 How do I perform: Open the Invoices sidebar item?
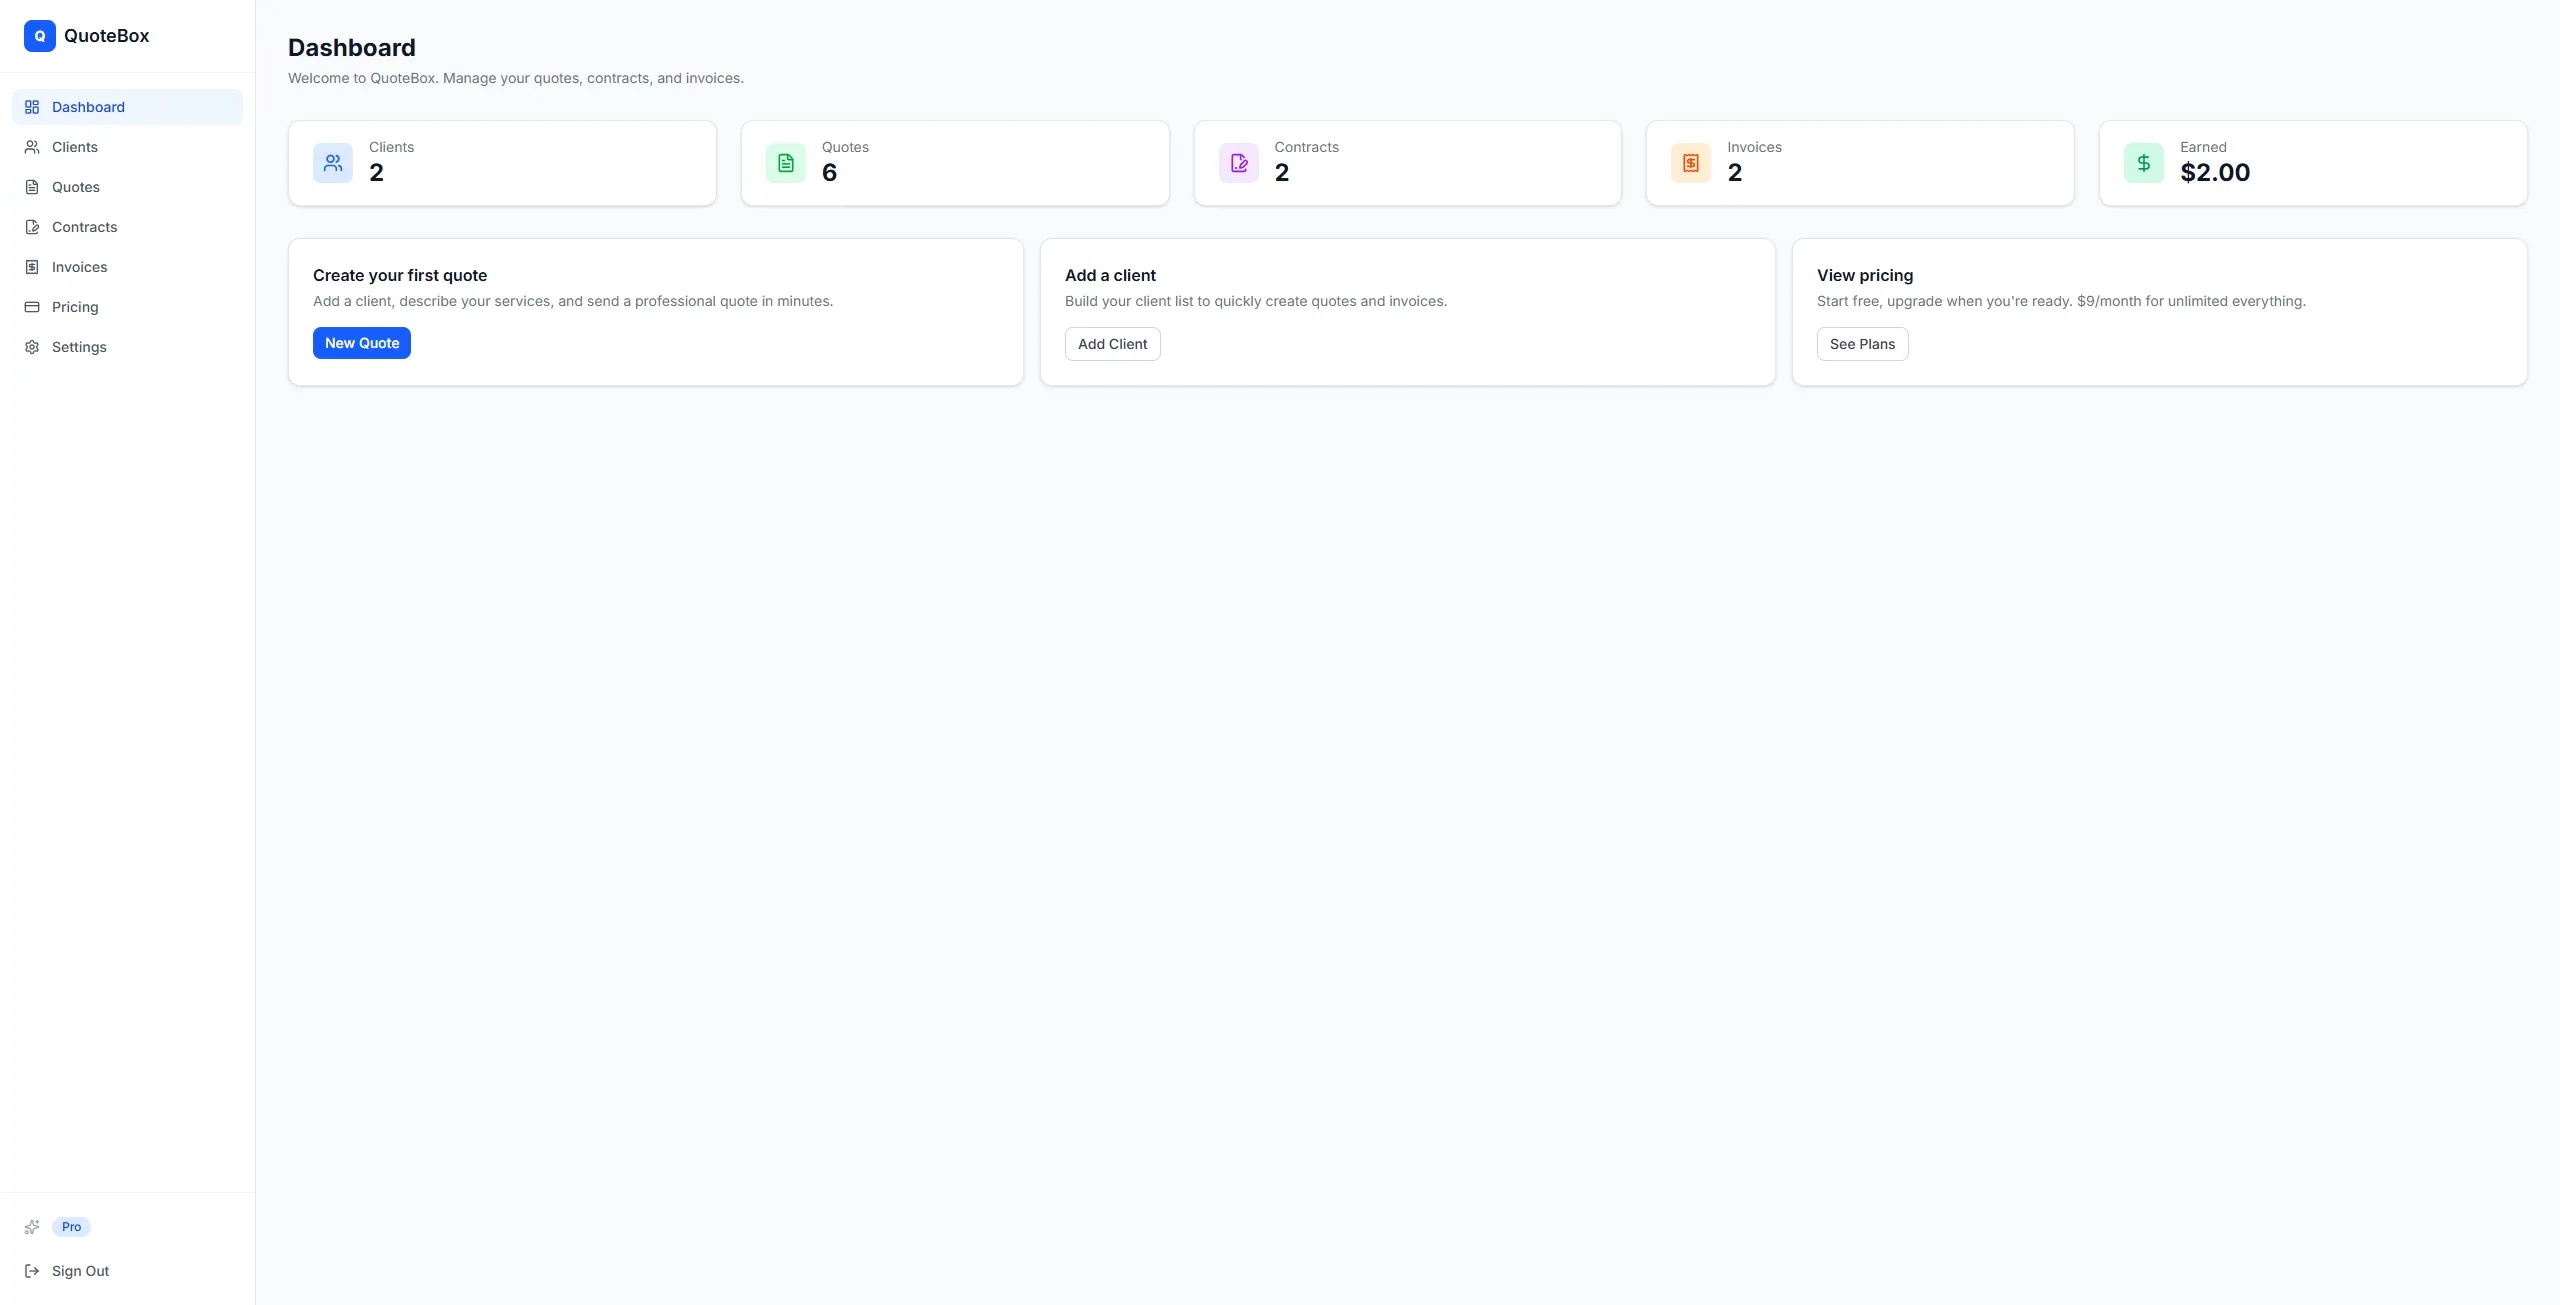click(x=127, y=267)
